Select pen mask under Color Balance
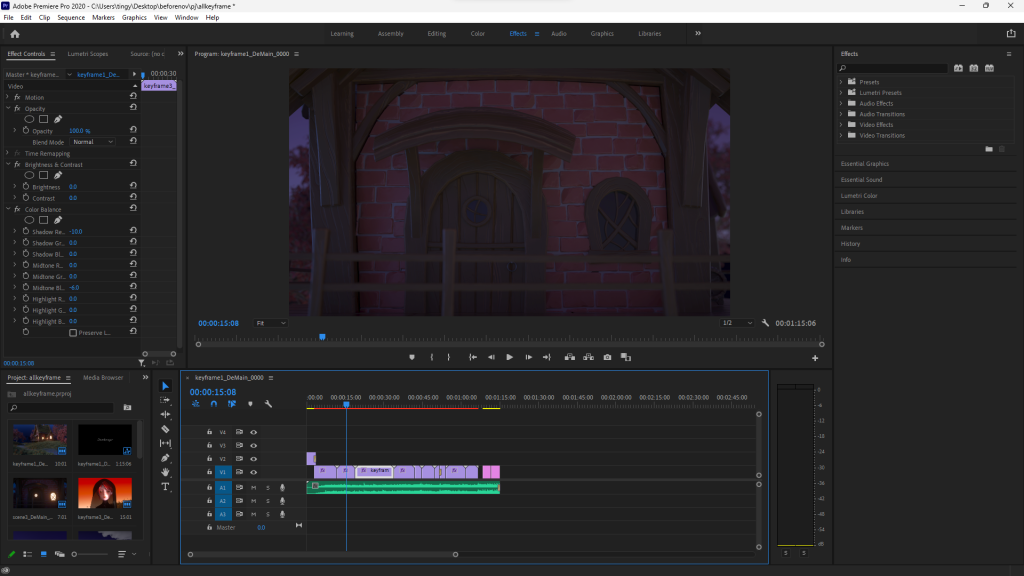The image size is (1024, 576). coord(57,220)
